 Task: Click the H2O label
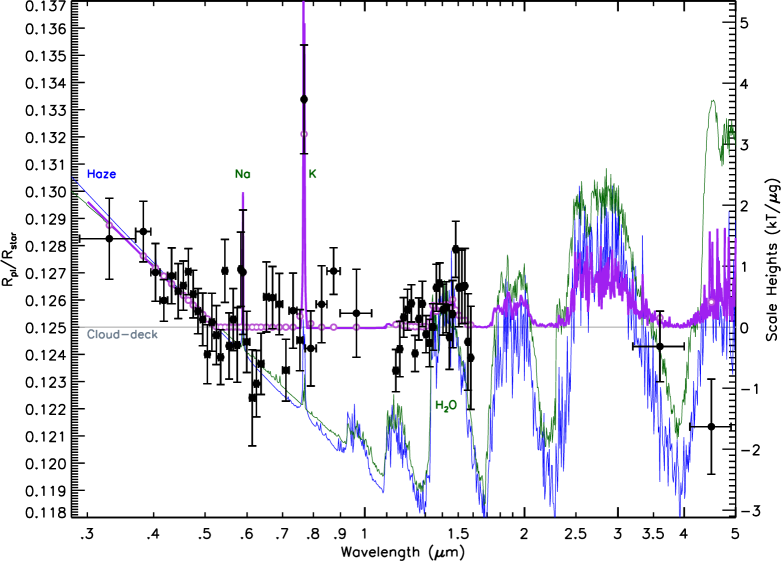446,406
